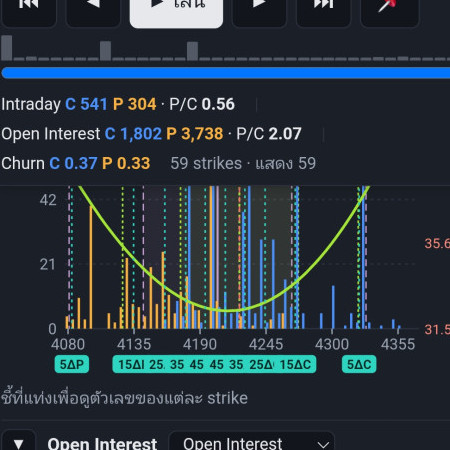Screen dimensions: 450x450
Task: Select the 5ΔP delta label
Action: 72,364
